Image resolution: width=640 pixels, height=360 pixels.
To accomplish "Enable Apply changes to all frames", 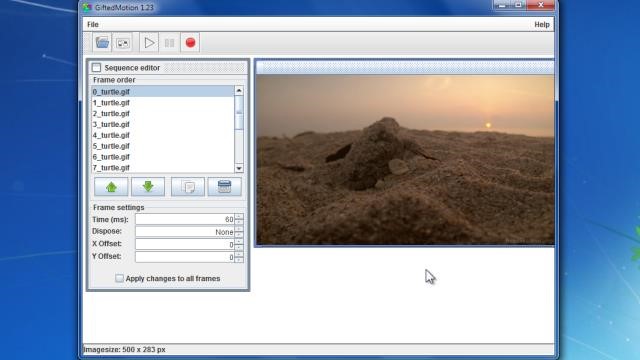I will point(119,278).
